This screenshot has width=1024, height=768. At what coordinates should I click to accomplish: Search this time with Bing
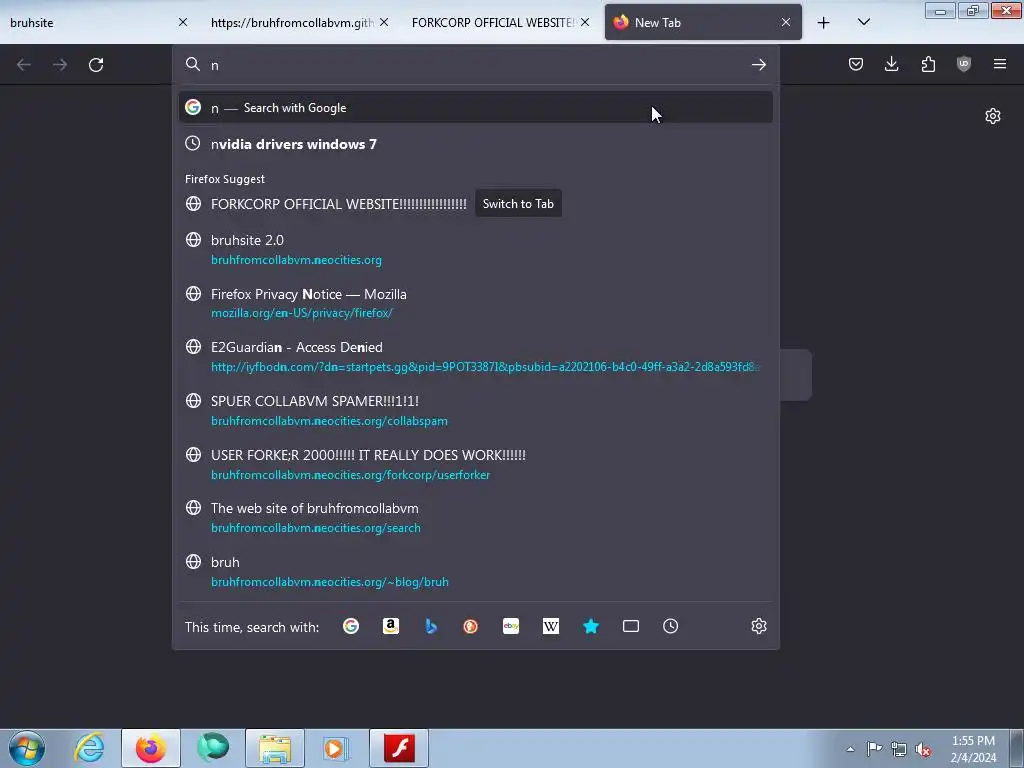tap(431, 626)
